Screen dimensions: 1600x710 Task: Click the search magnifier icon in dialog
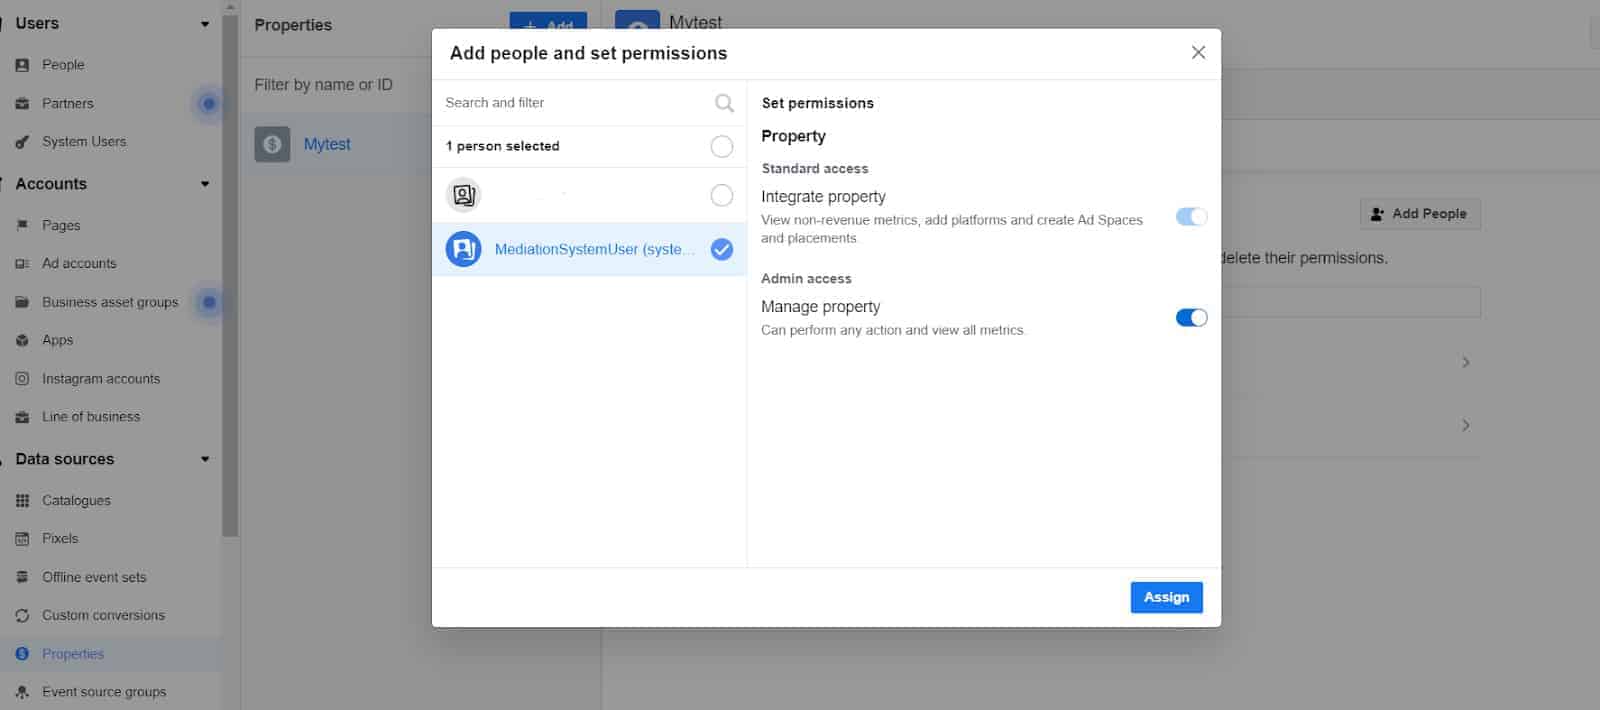(724, 103)
